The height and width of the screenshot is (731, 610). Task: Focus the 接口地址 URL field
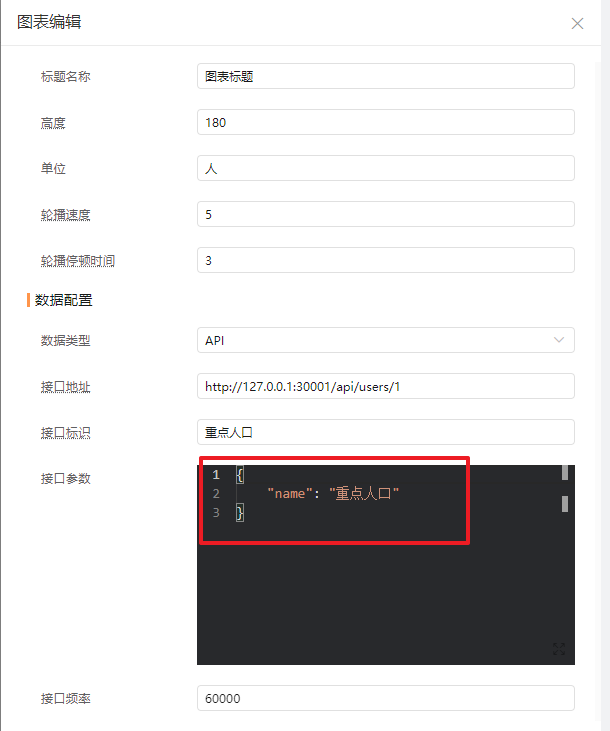tap(386, 386)
